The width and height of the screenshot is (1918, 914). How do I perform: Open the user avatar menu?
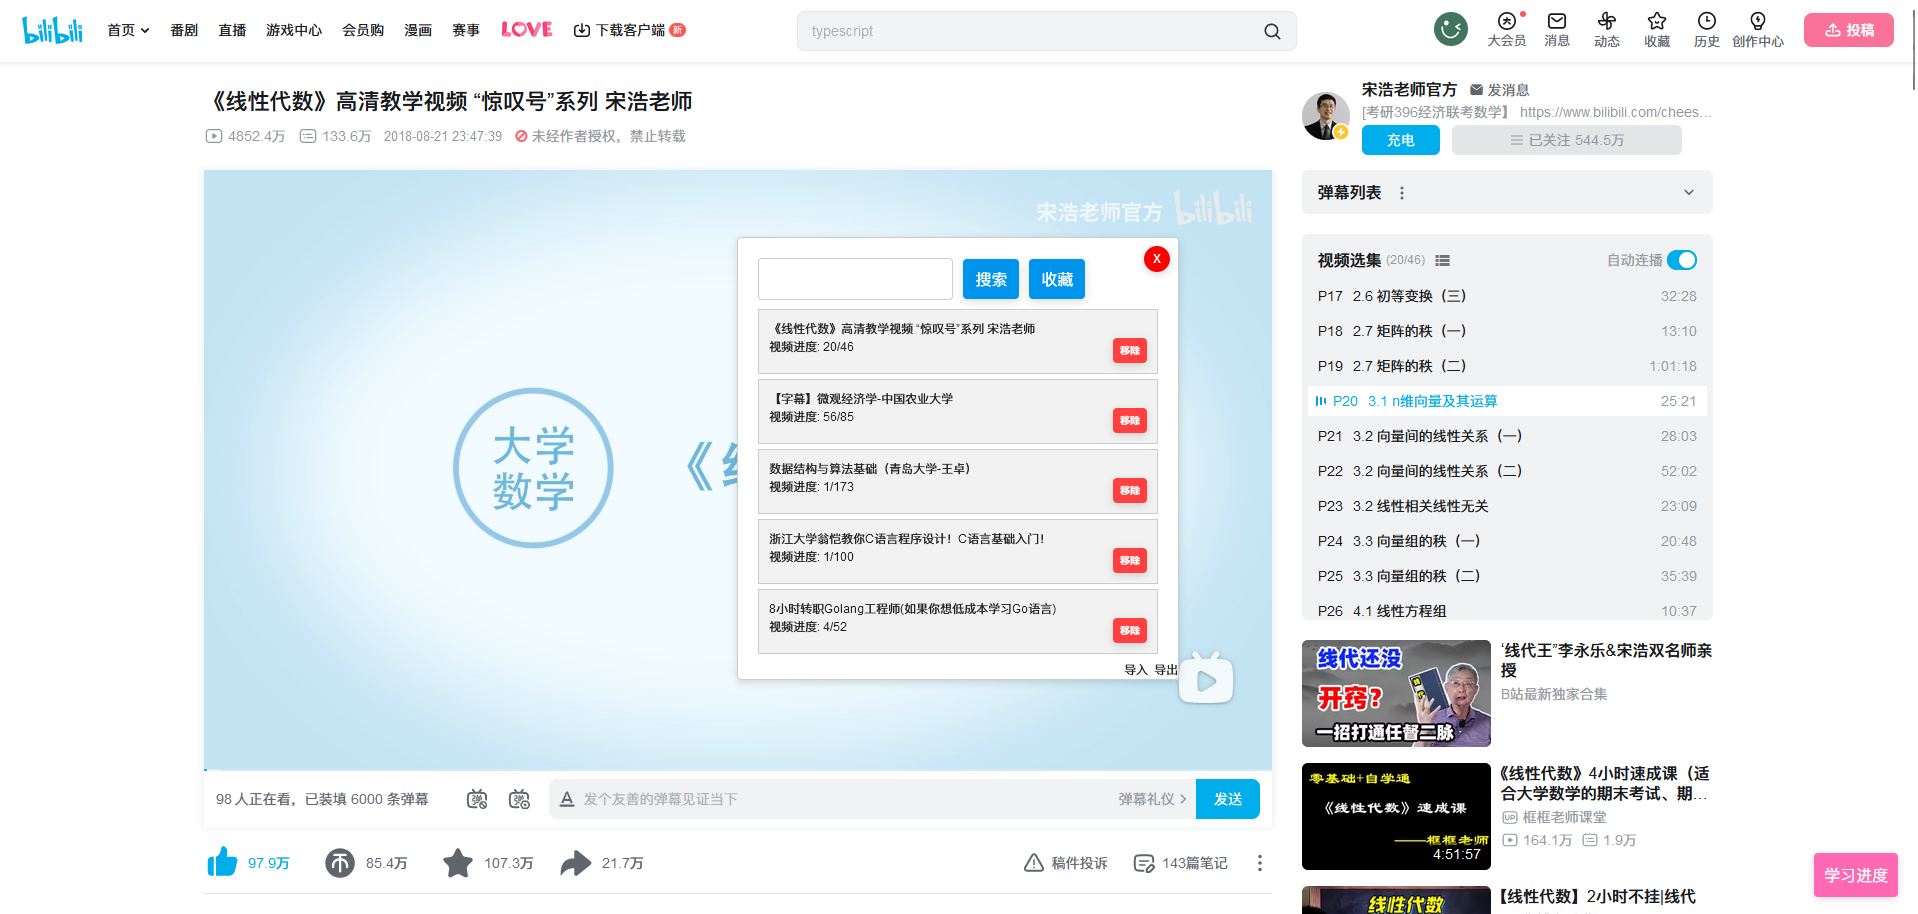coord(1450,29)
